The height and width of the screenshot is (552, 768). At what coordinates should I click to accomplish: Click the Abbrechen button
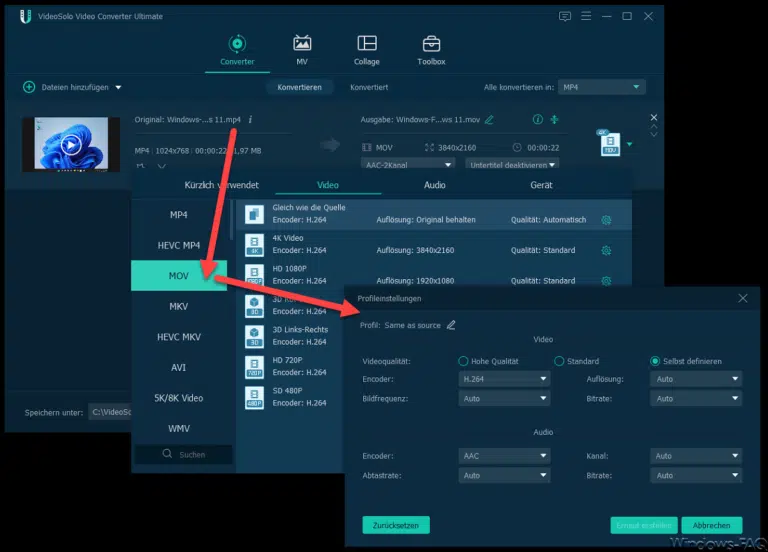click(x=711, y=524)
